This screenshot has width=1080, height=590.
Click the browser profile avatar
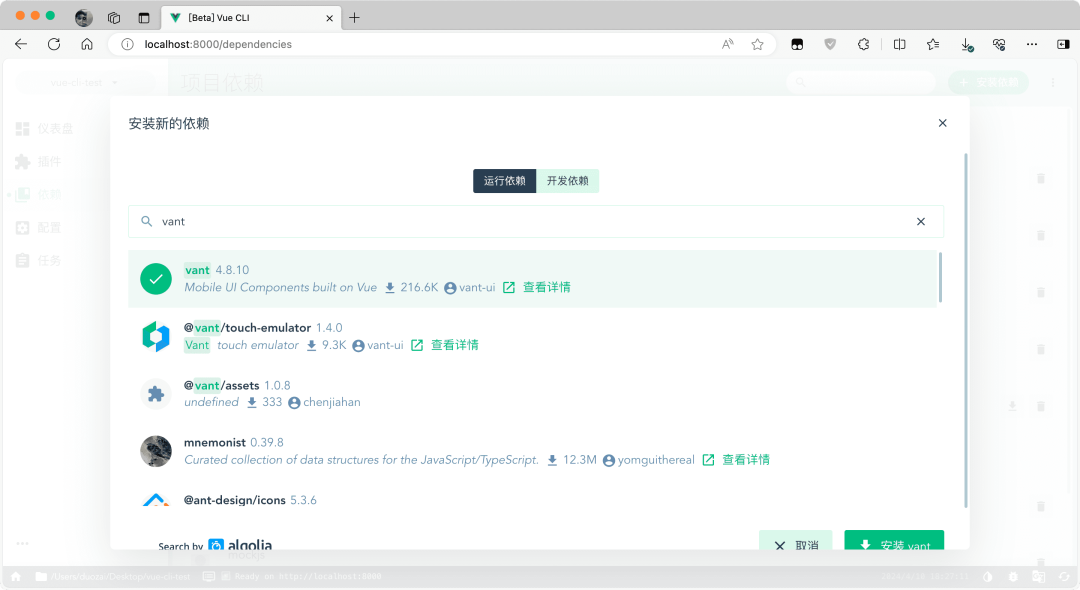click(84, 18)
